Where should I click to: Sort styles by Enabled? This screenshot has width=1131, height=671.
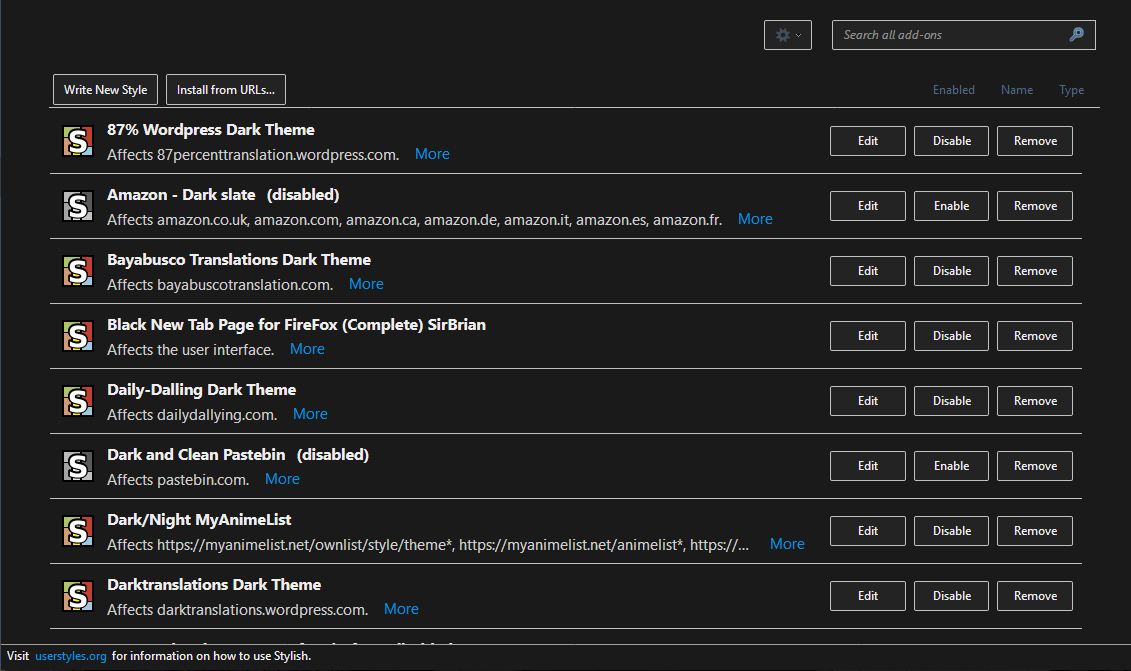point(954,89)
